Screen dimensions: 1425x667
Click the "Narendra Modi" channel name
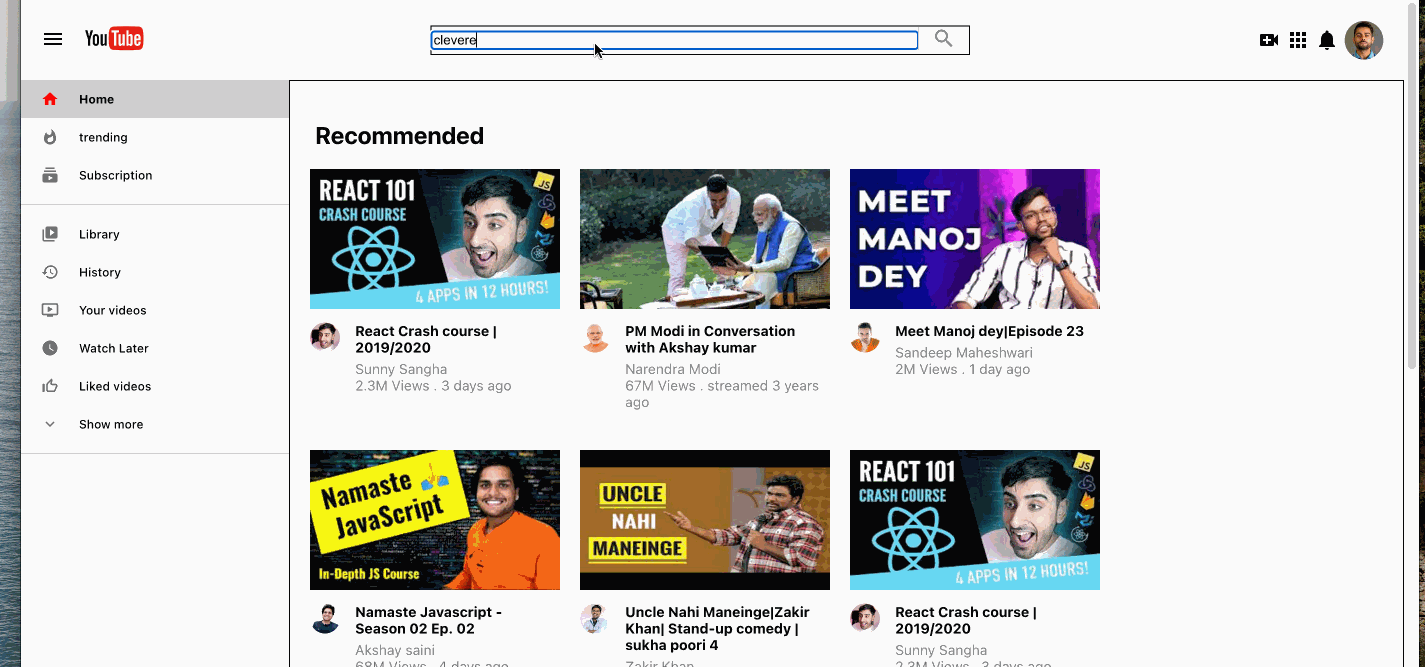(673, 369)
